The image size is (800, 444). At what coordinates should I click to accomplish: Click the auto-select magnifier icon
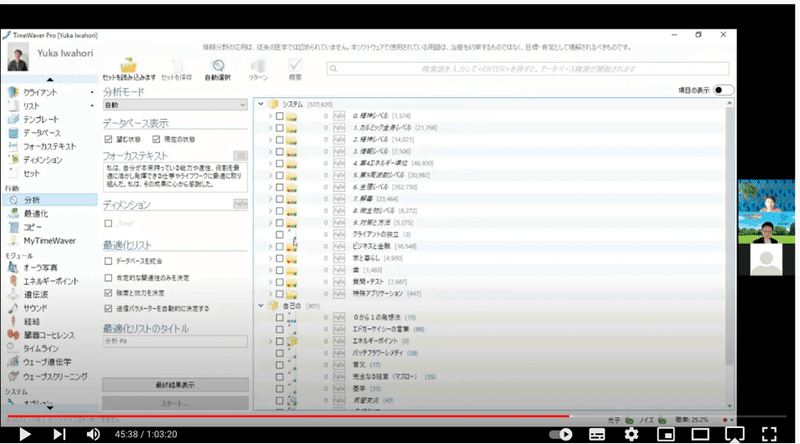tap(218, 65)
